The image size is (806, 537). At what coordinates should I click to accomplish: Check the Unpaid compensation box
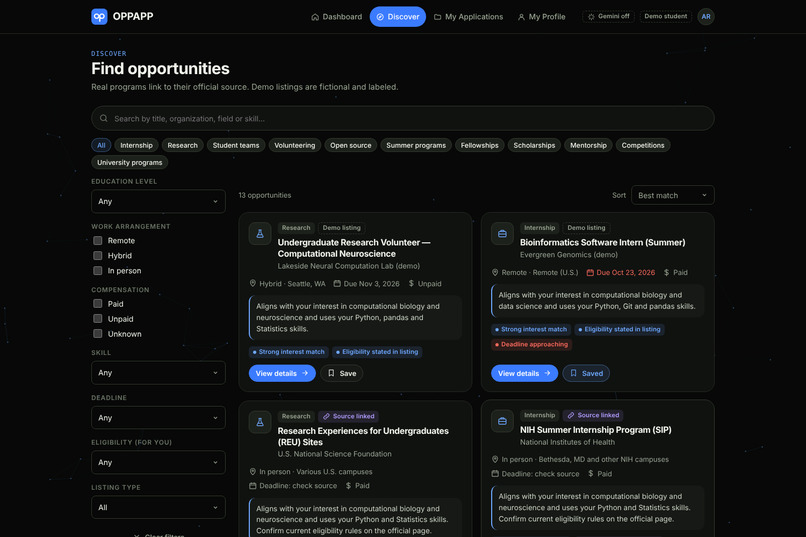98,319
